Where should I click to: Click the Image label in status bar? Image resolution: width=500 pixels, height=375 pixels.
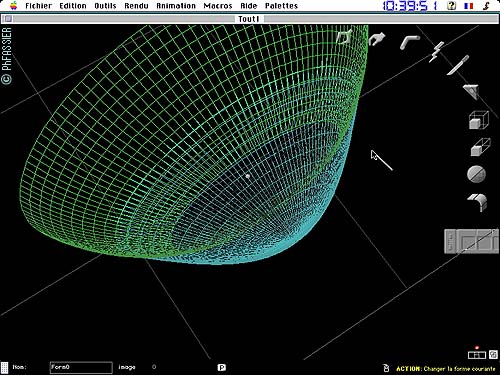[127, 367]
